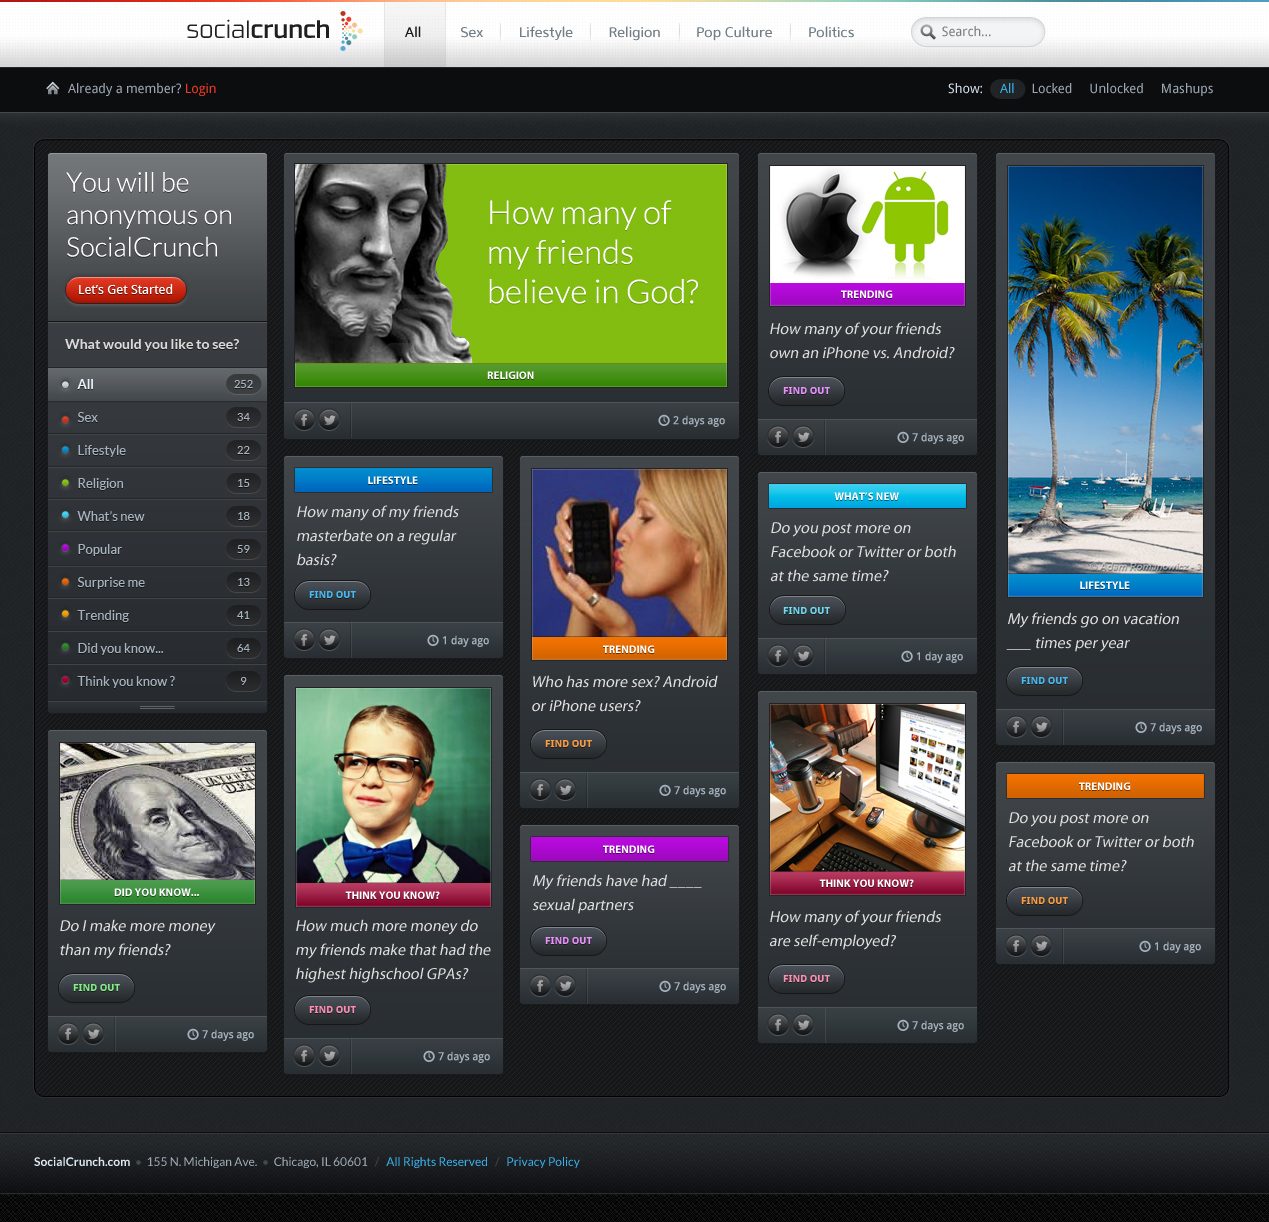Share the masturbate question card on Facebook
Screen dimensions: 1269x1222
(305, 640)
